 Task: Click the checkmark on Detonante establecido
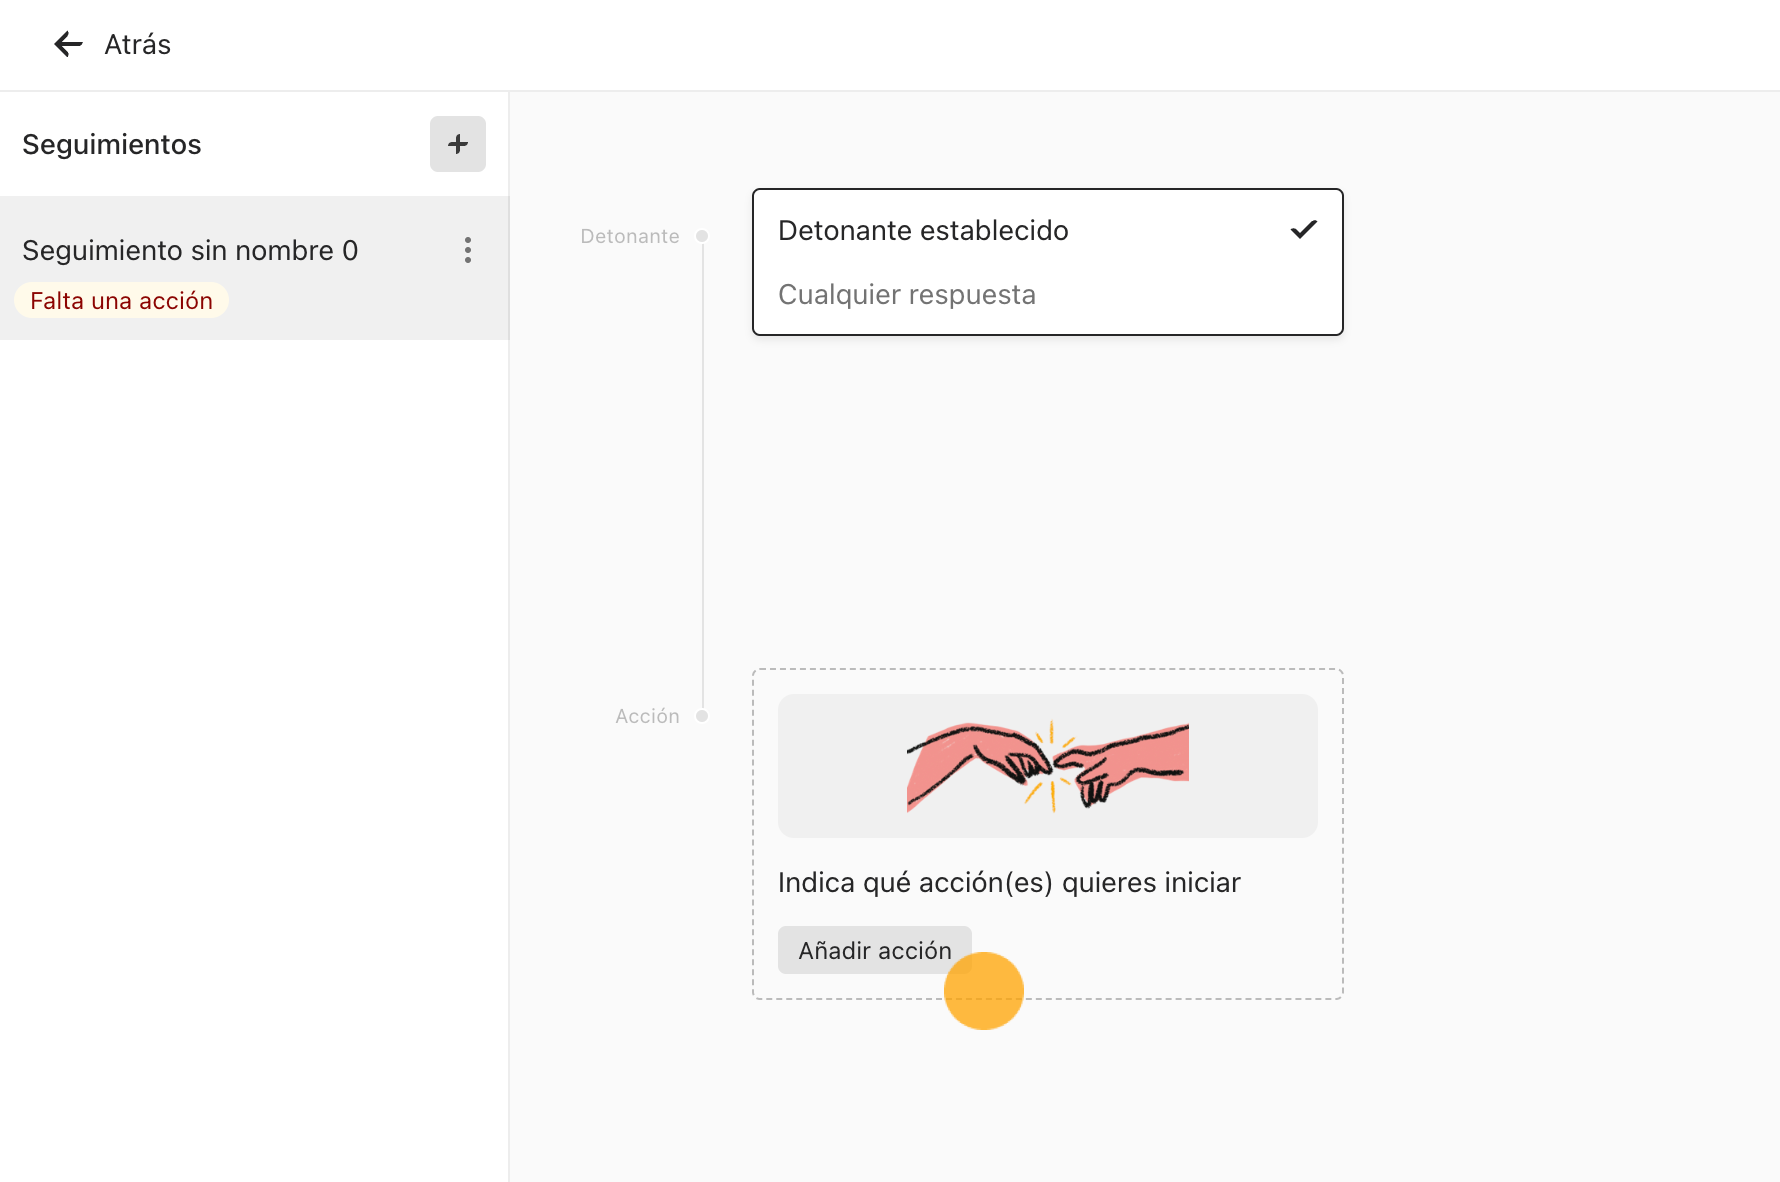click(x=1303, y=230)
